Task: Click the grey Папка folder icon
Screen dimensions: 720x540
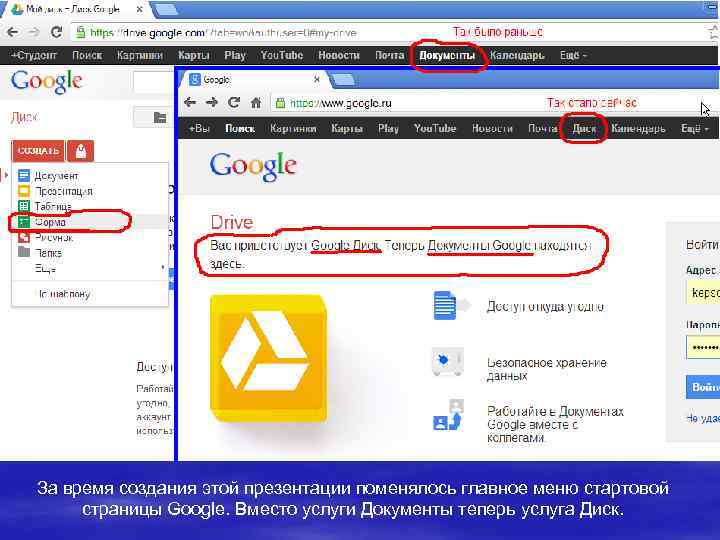Action: coord(23,252)
